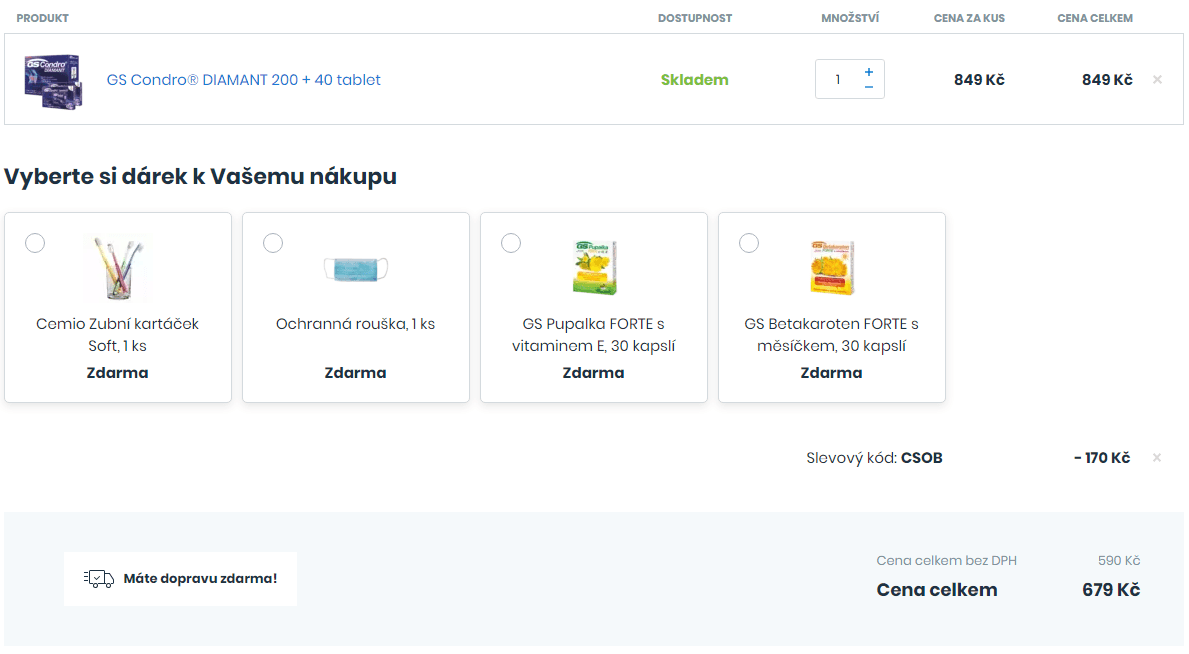Click the 590 Kč price without VAT

[x=1119, y=561]
